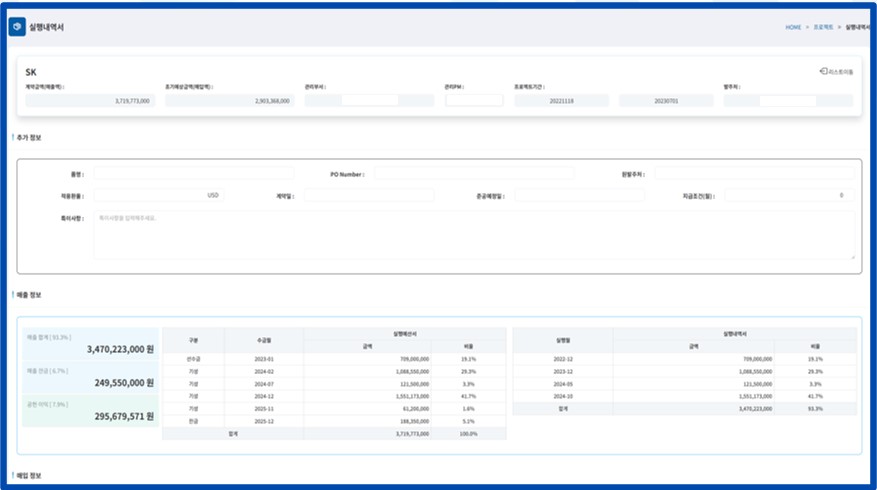Select the 관리PM input box
The image size is (877, 490).
pos(474,101)
